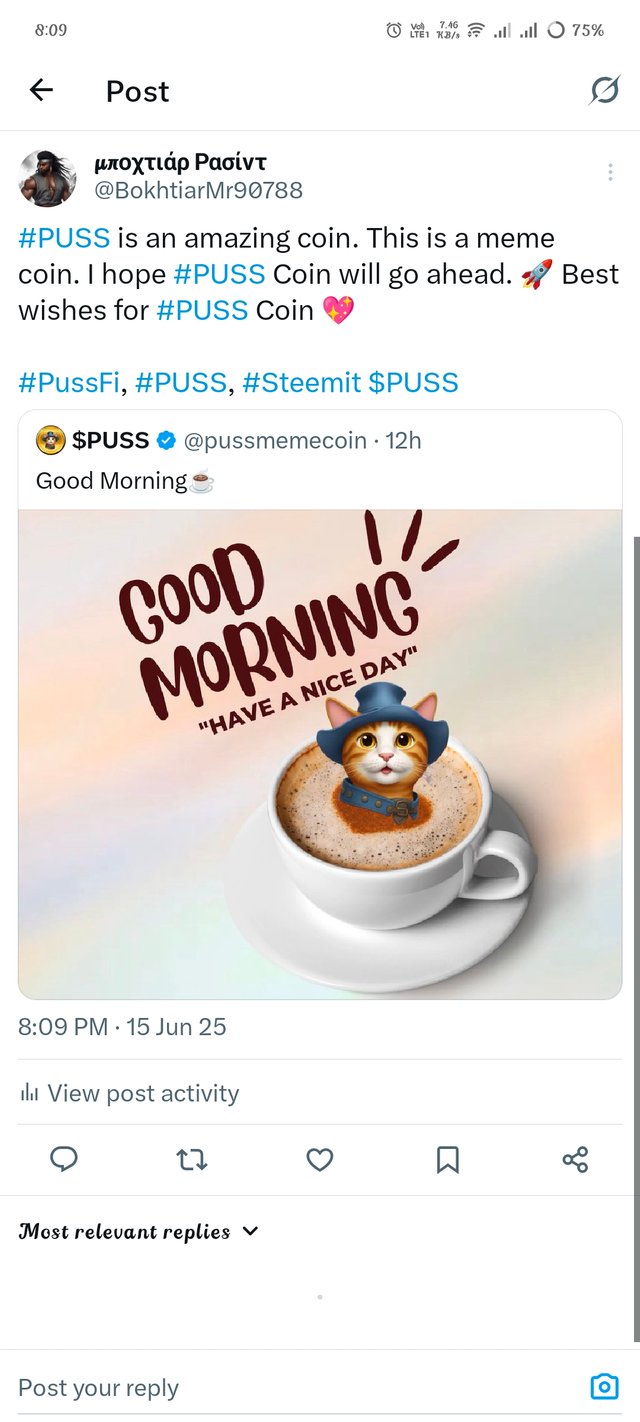Open @pussmemecoin quoted account avatar
Image resolution: width=640 pixels, height=1422 pixels.
point(50,440)
